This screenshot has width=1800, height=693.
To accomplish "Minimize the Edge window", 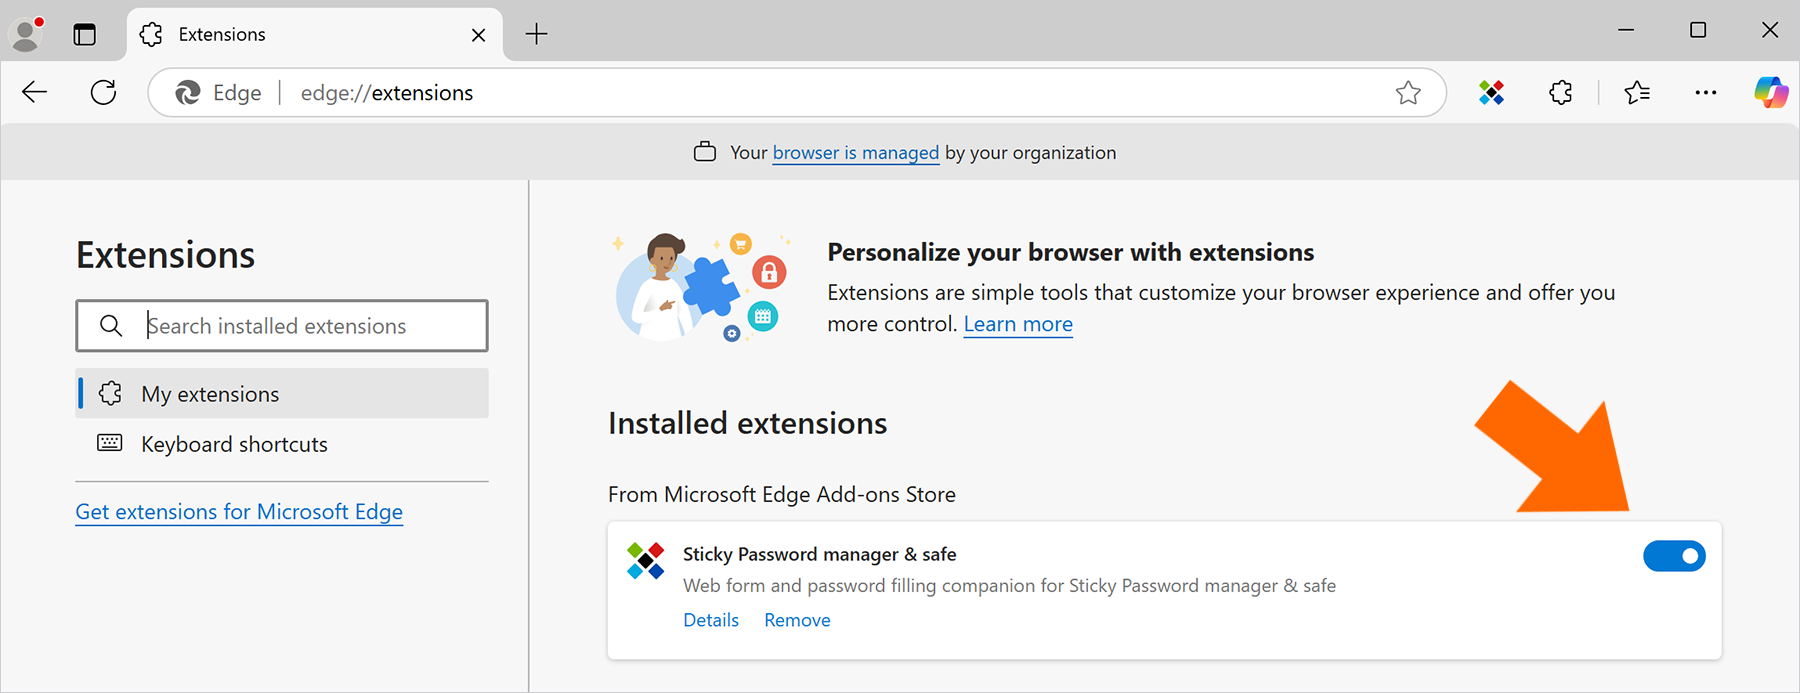I will coord(1626,30).
